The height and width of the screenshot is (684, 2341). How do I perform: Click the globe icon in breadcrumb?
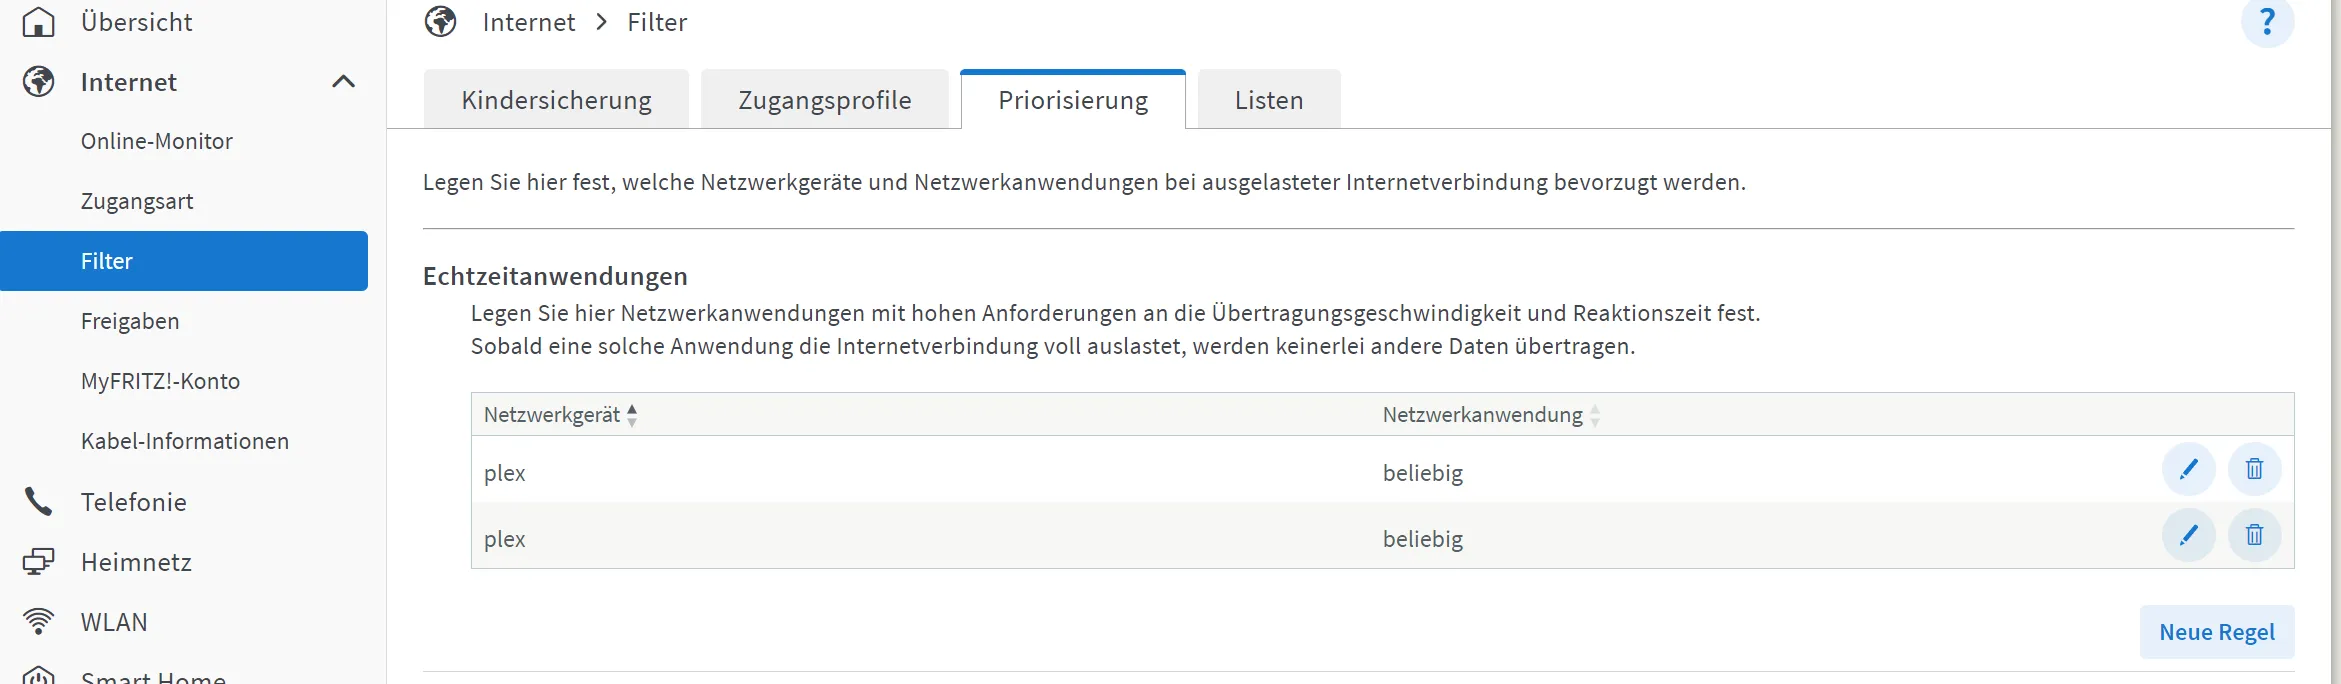[440, 22]
